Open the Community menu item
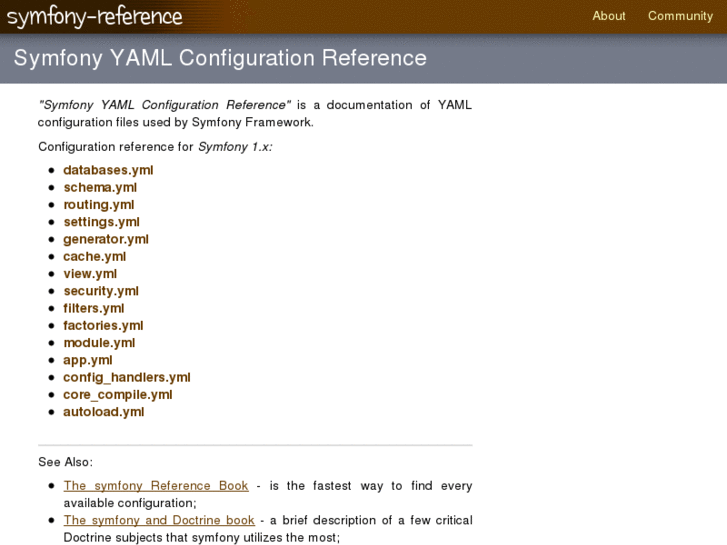The width and height of the screenshot is (727, 545). pyautogui.click(x=680, y=16)
